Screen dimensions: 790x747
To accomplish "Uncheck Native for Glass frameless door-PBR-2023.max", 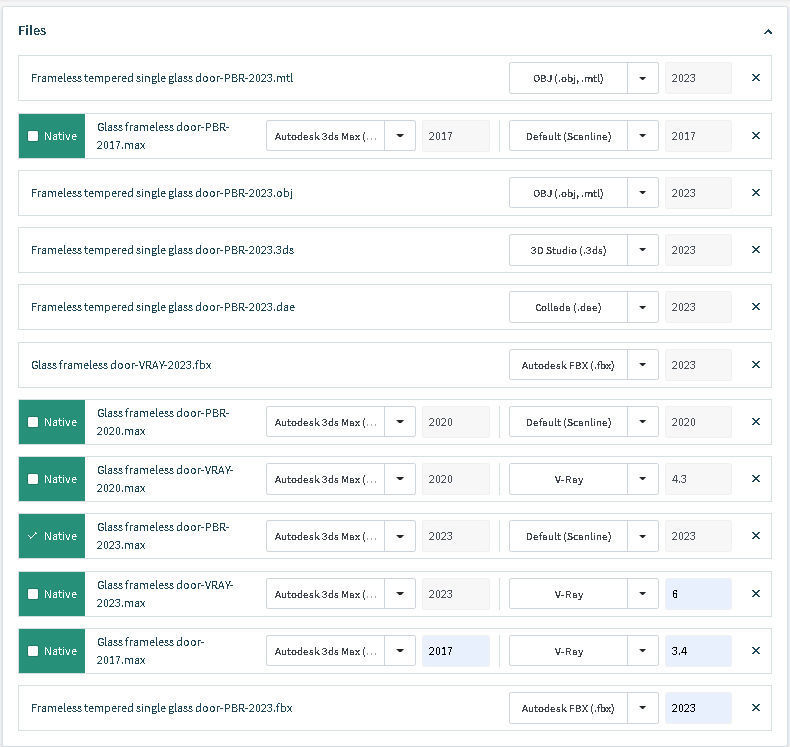I will (x=34, y=536).
